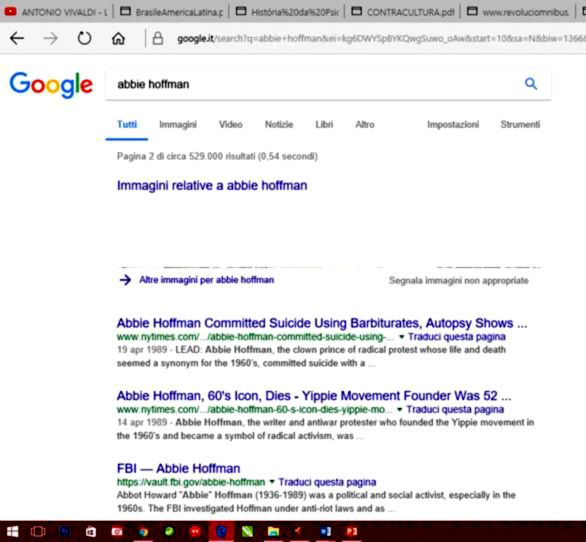Launch Photoshop from the taskbar
This screenshot has height=542, width=586.
pyautogui.click(x=65, y=531)
